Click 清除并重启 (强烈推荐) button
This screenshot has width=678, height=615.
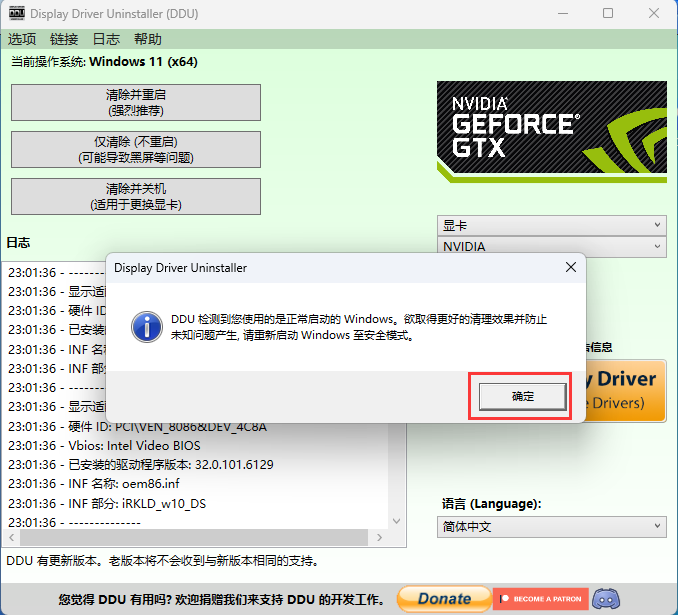click(136, 102)
